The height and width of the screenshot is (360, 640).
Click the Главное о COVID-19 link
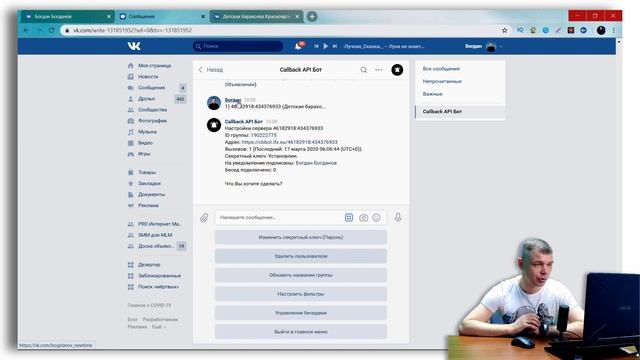click(149, 305)
